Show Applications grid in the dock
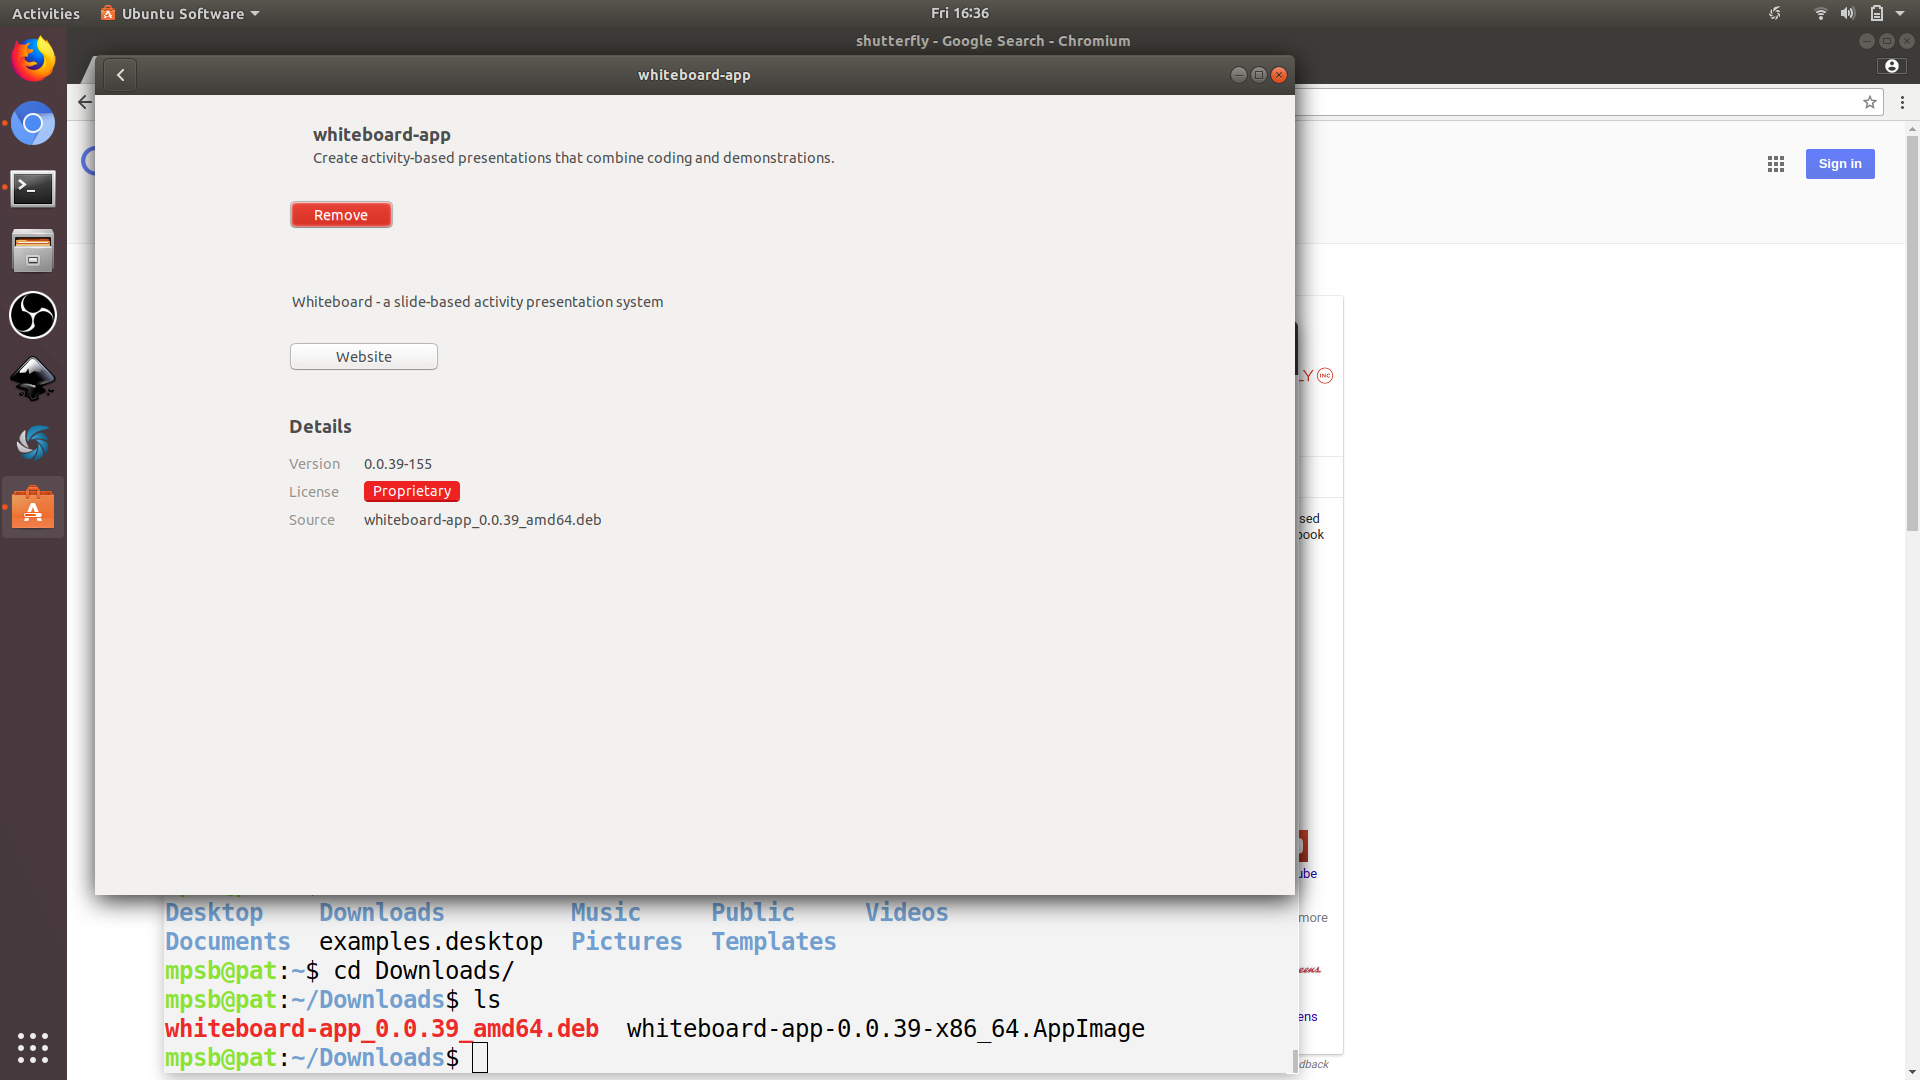 point(33,1047)
